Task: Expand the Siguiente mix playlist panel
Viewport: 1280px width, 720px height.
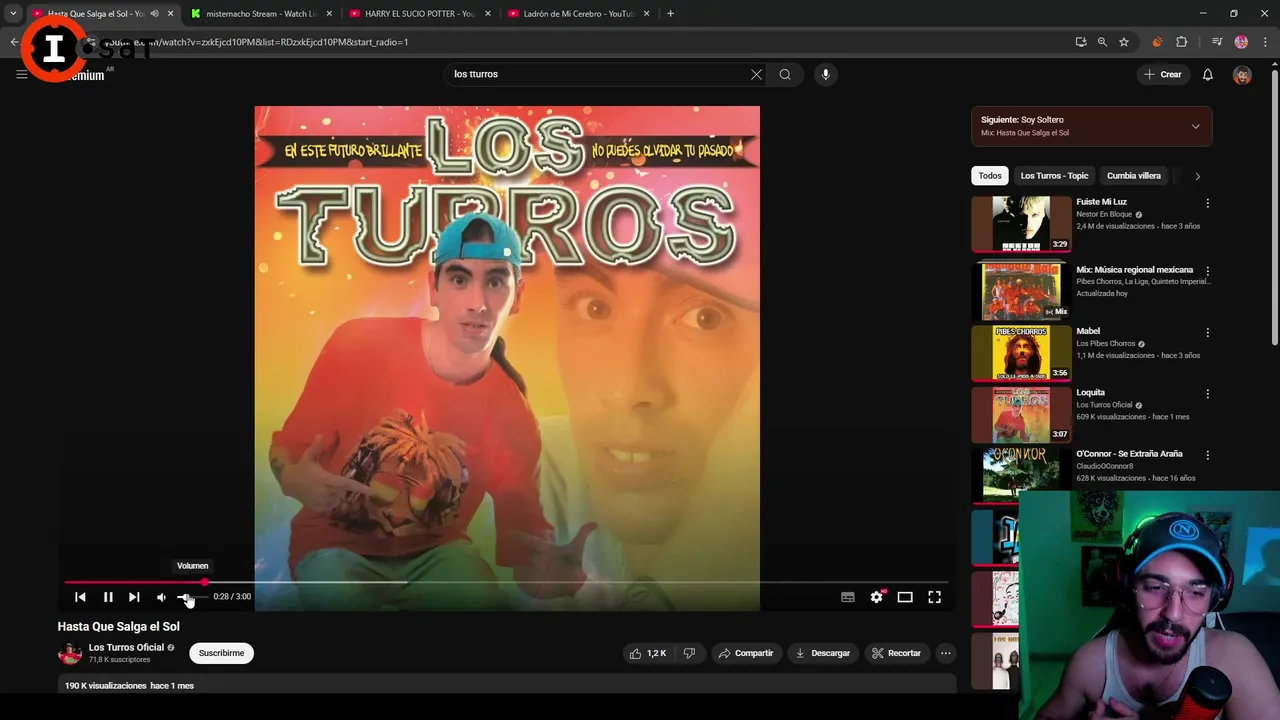Action: pos(1195,126)
